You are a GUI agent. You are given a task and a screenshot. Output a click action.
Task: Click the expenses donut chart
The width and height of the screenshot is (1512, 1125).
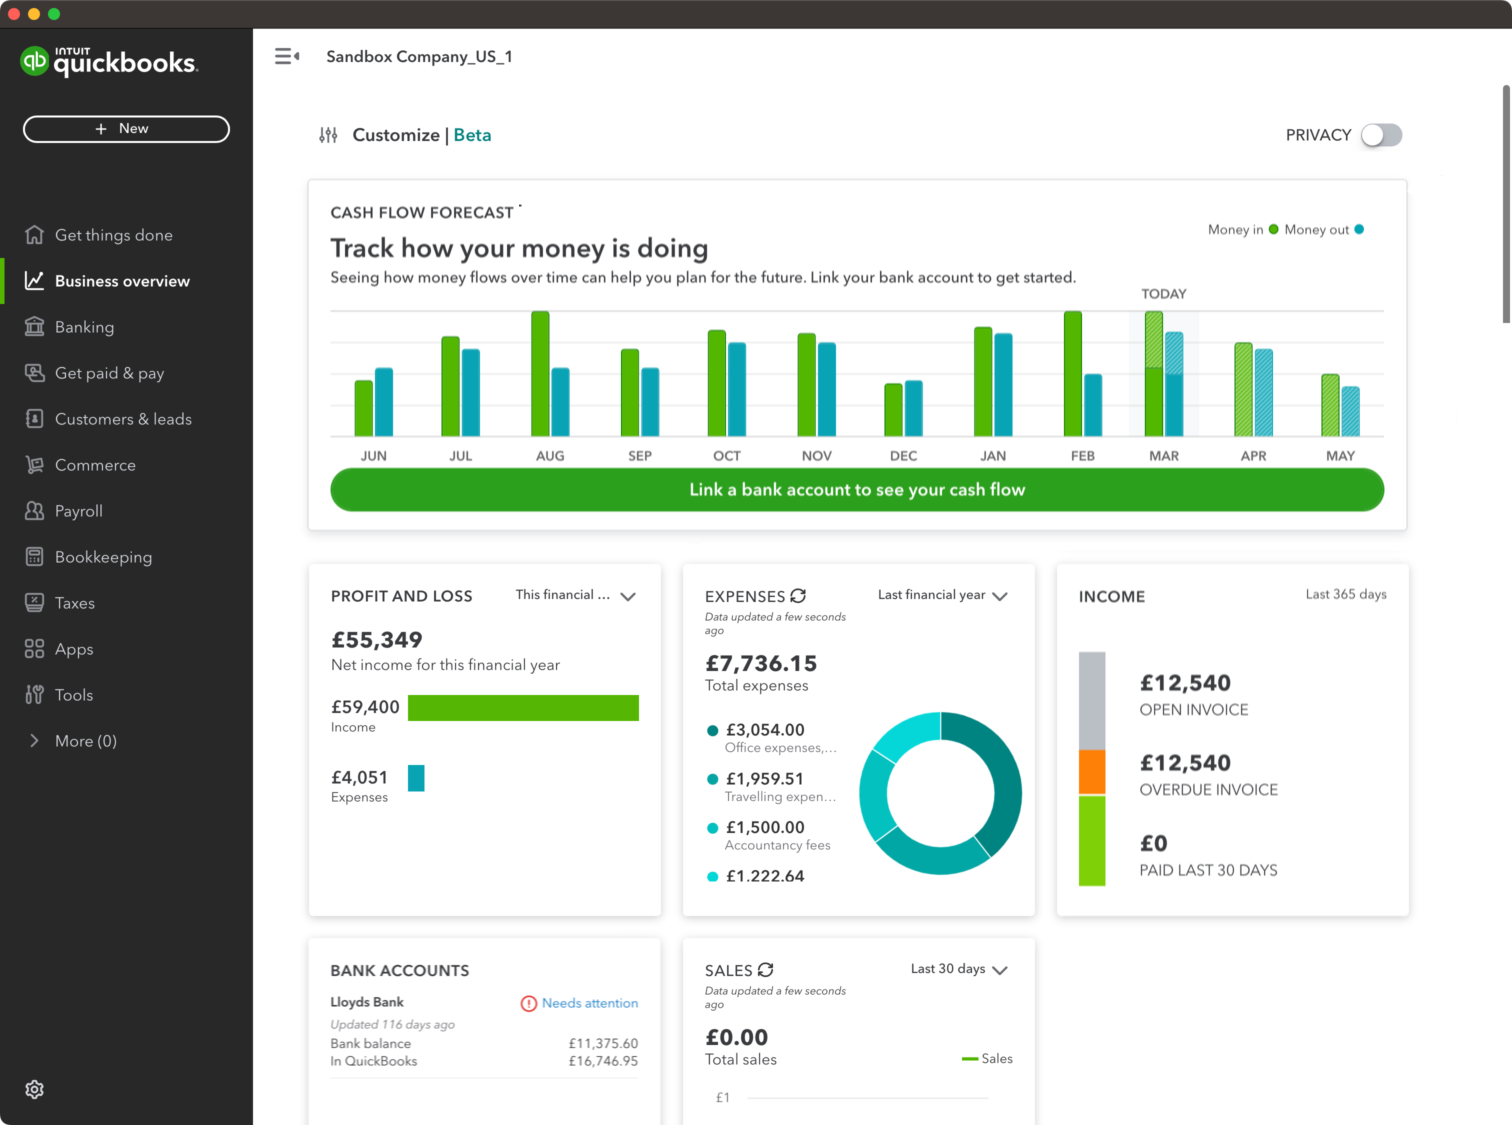(x=940, y=793)
